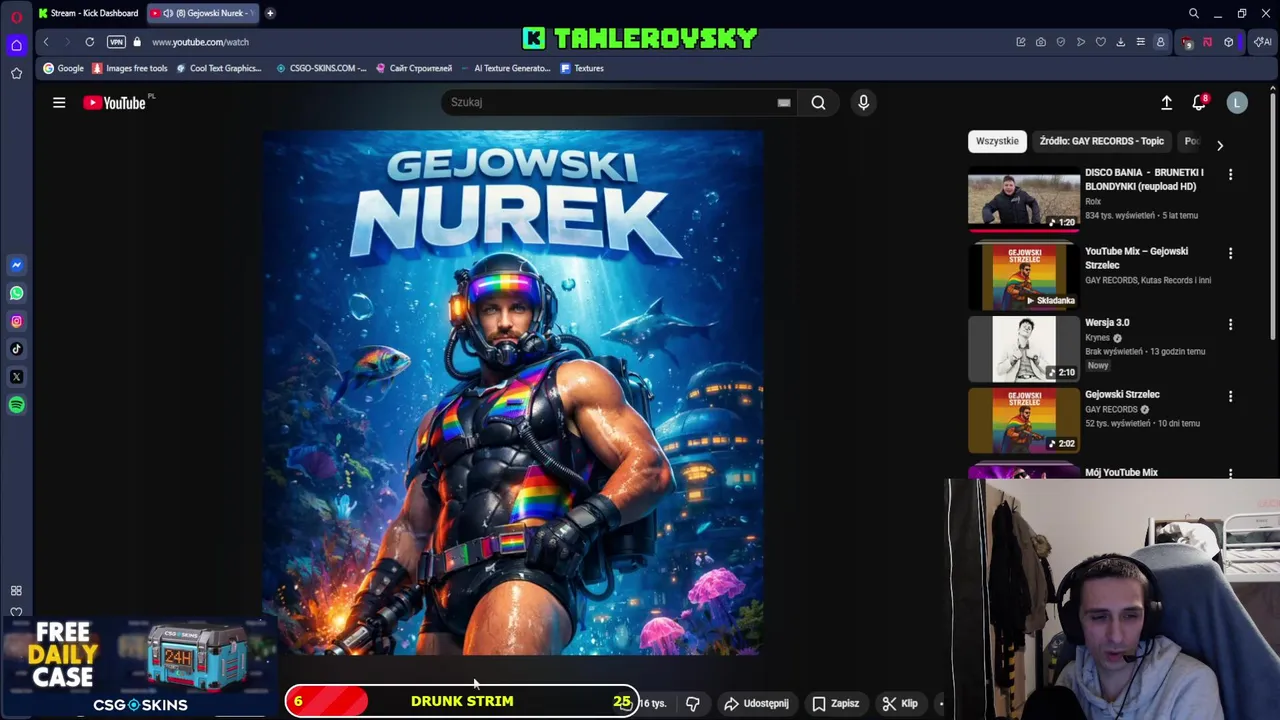
Task: Go back with the browser back arrow
Action: point(46,42)
